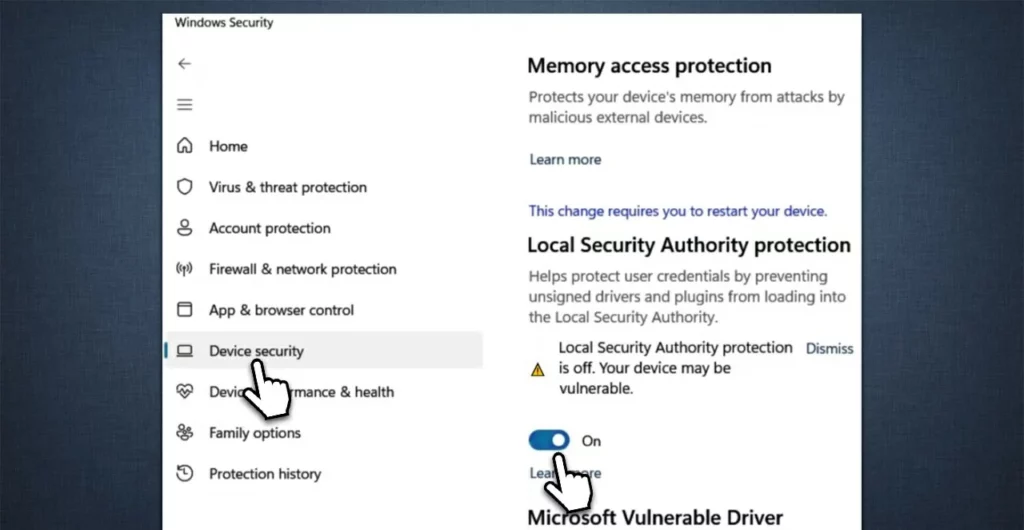This screenshot has height=530, width=1024.
Task: Open Learn more under Memory access protection
Action: point(565,159)
